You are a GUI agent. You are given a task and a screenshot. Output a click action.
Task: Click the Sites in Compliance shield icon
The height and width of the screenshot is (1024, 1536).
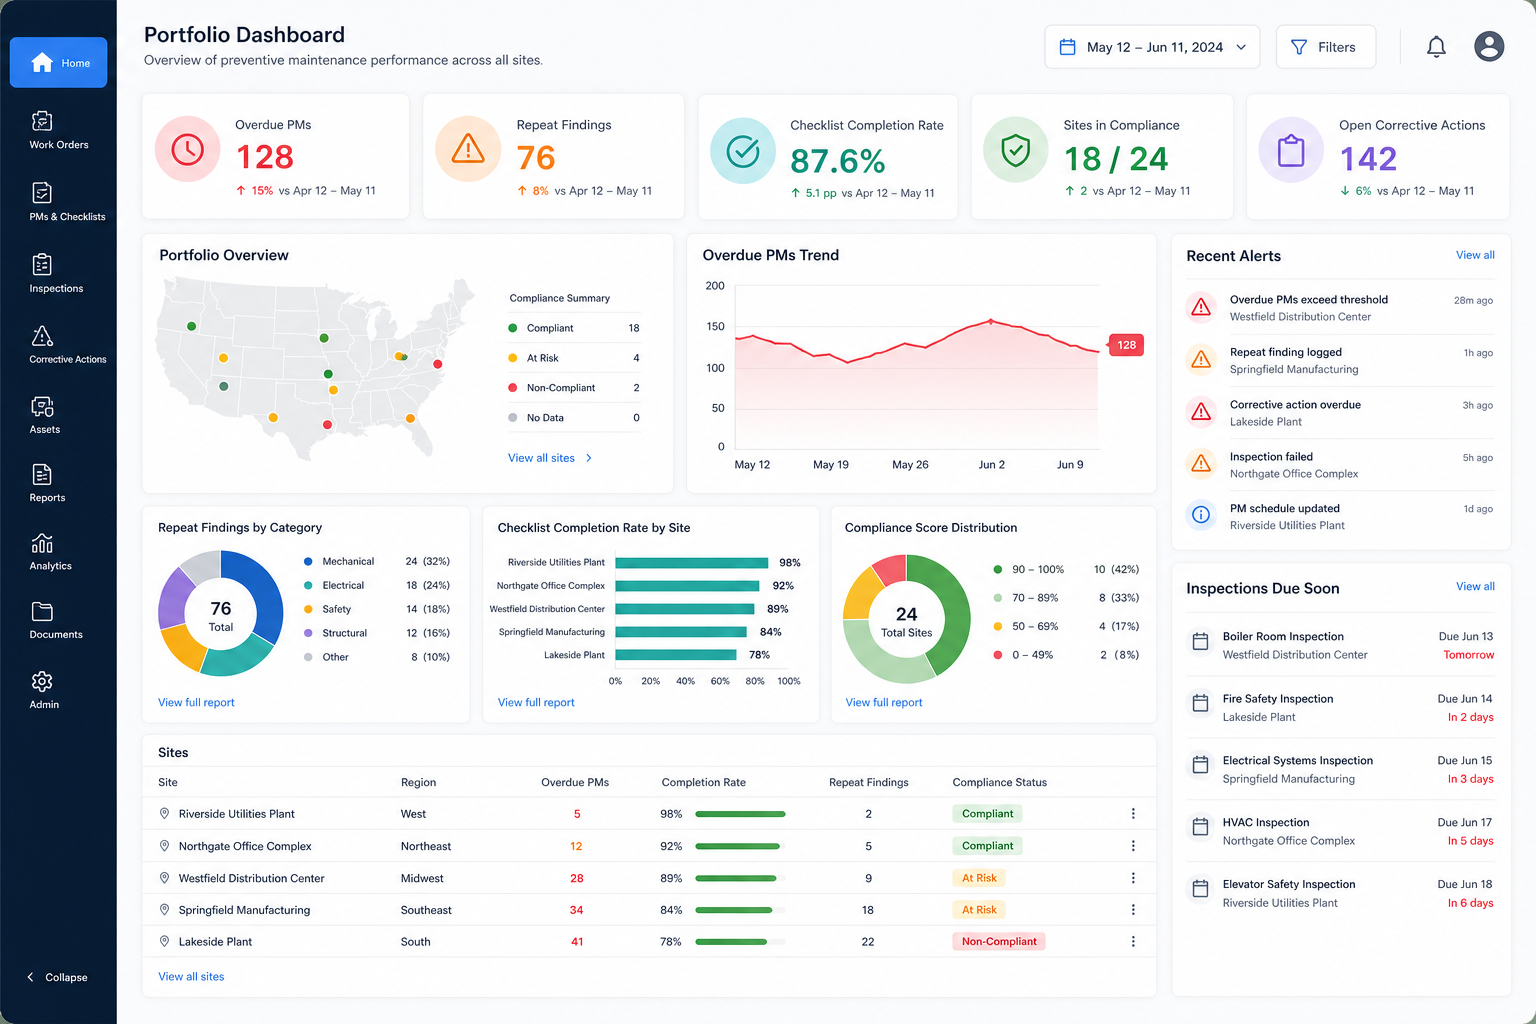[1016, 151]
